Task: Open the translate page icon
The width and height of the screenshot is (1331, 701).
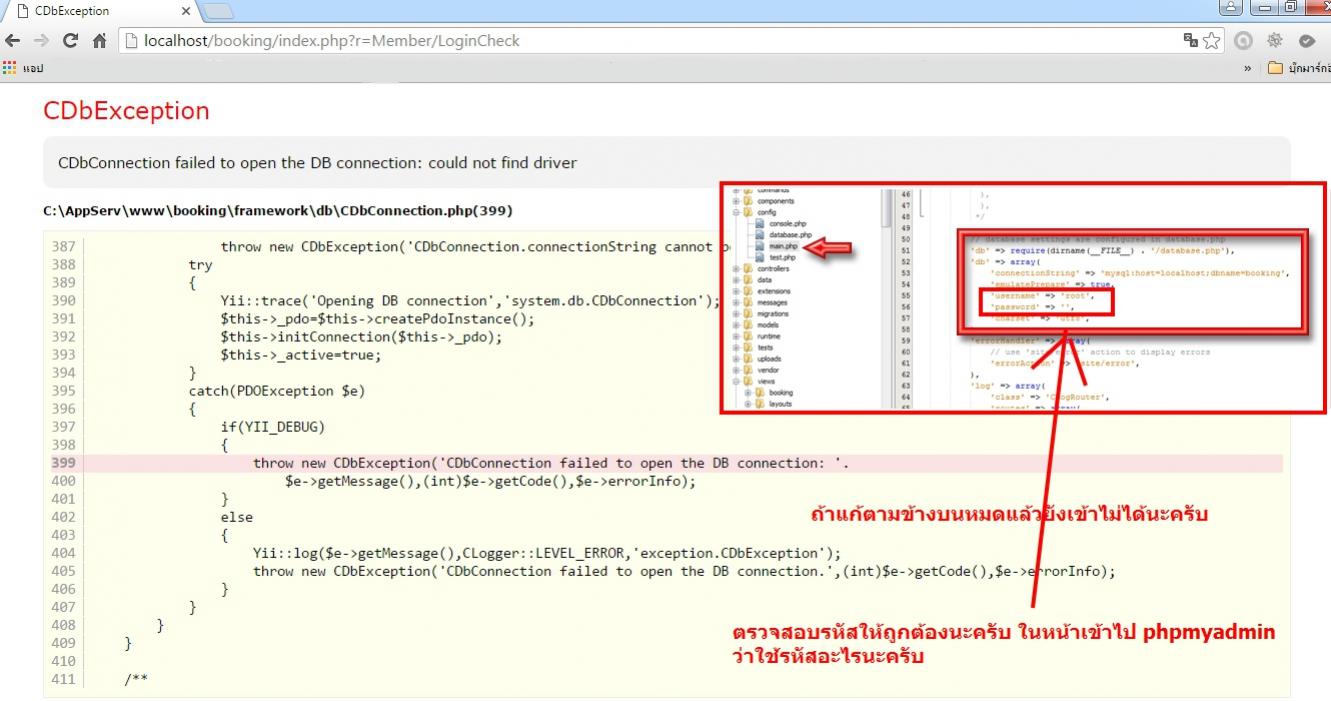Action: click(x=1190, y=41)
